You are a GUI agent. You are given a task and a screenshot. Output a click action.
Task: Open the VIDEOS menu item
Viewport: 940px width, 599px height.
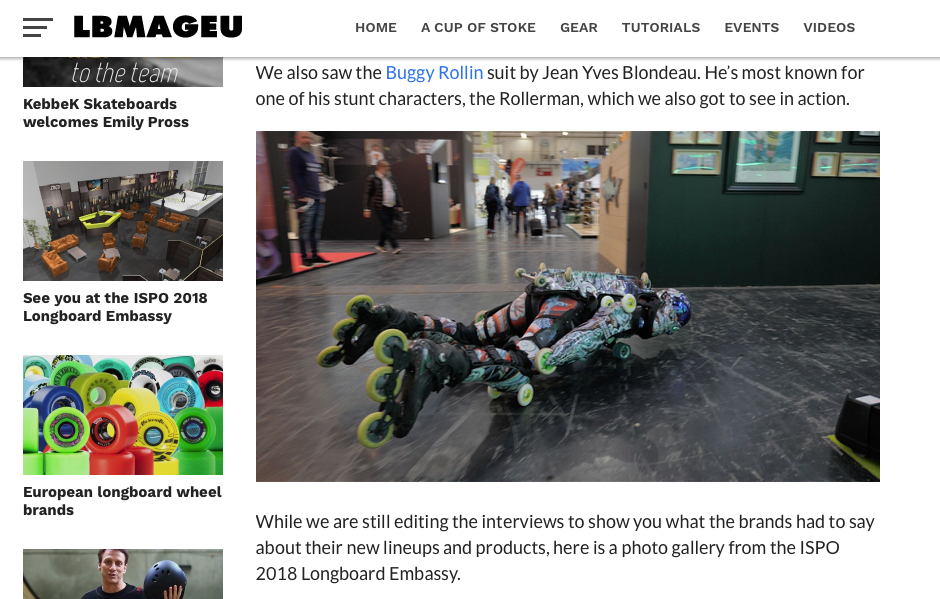coord(829,28)
